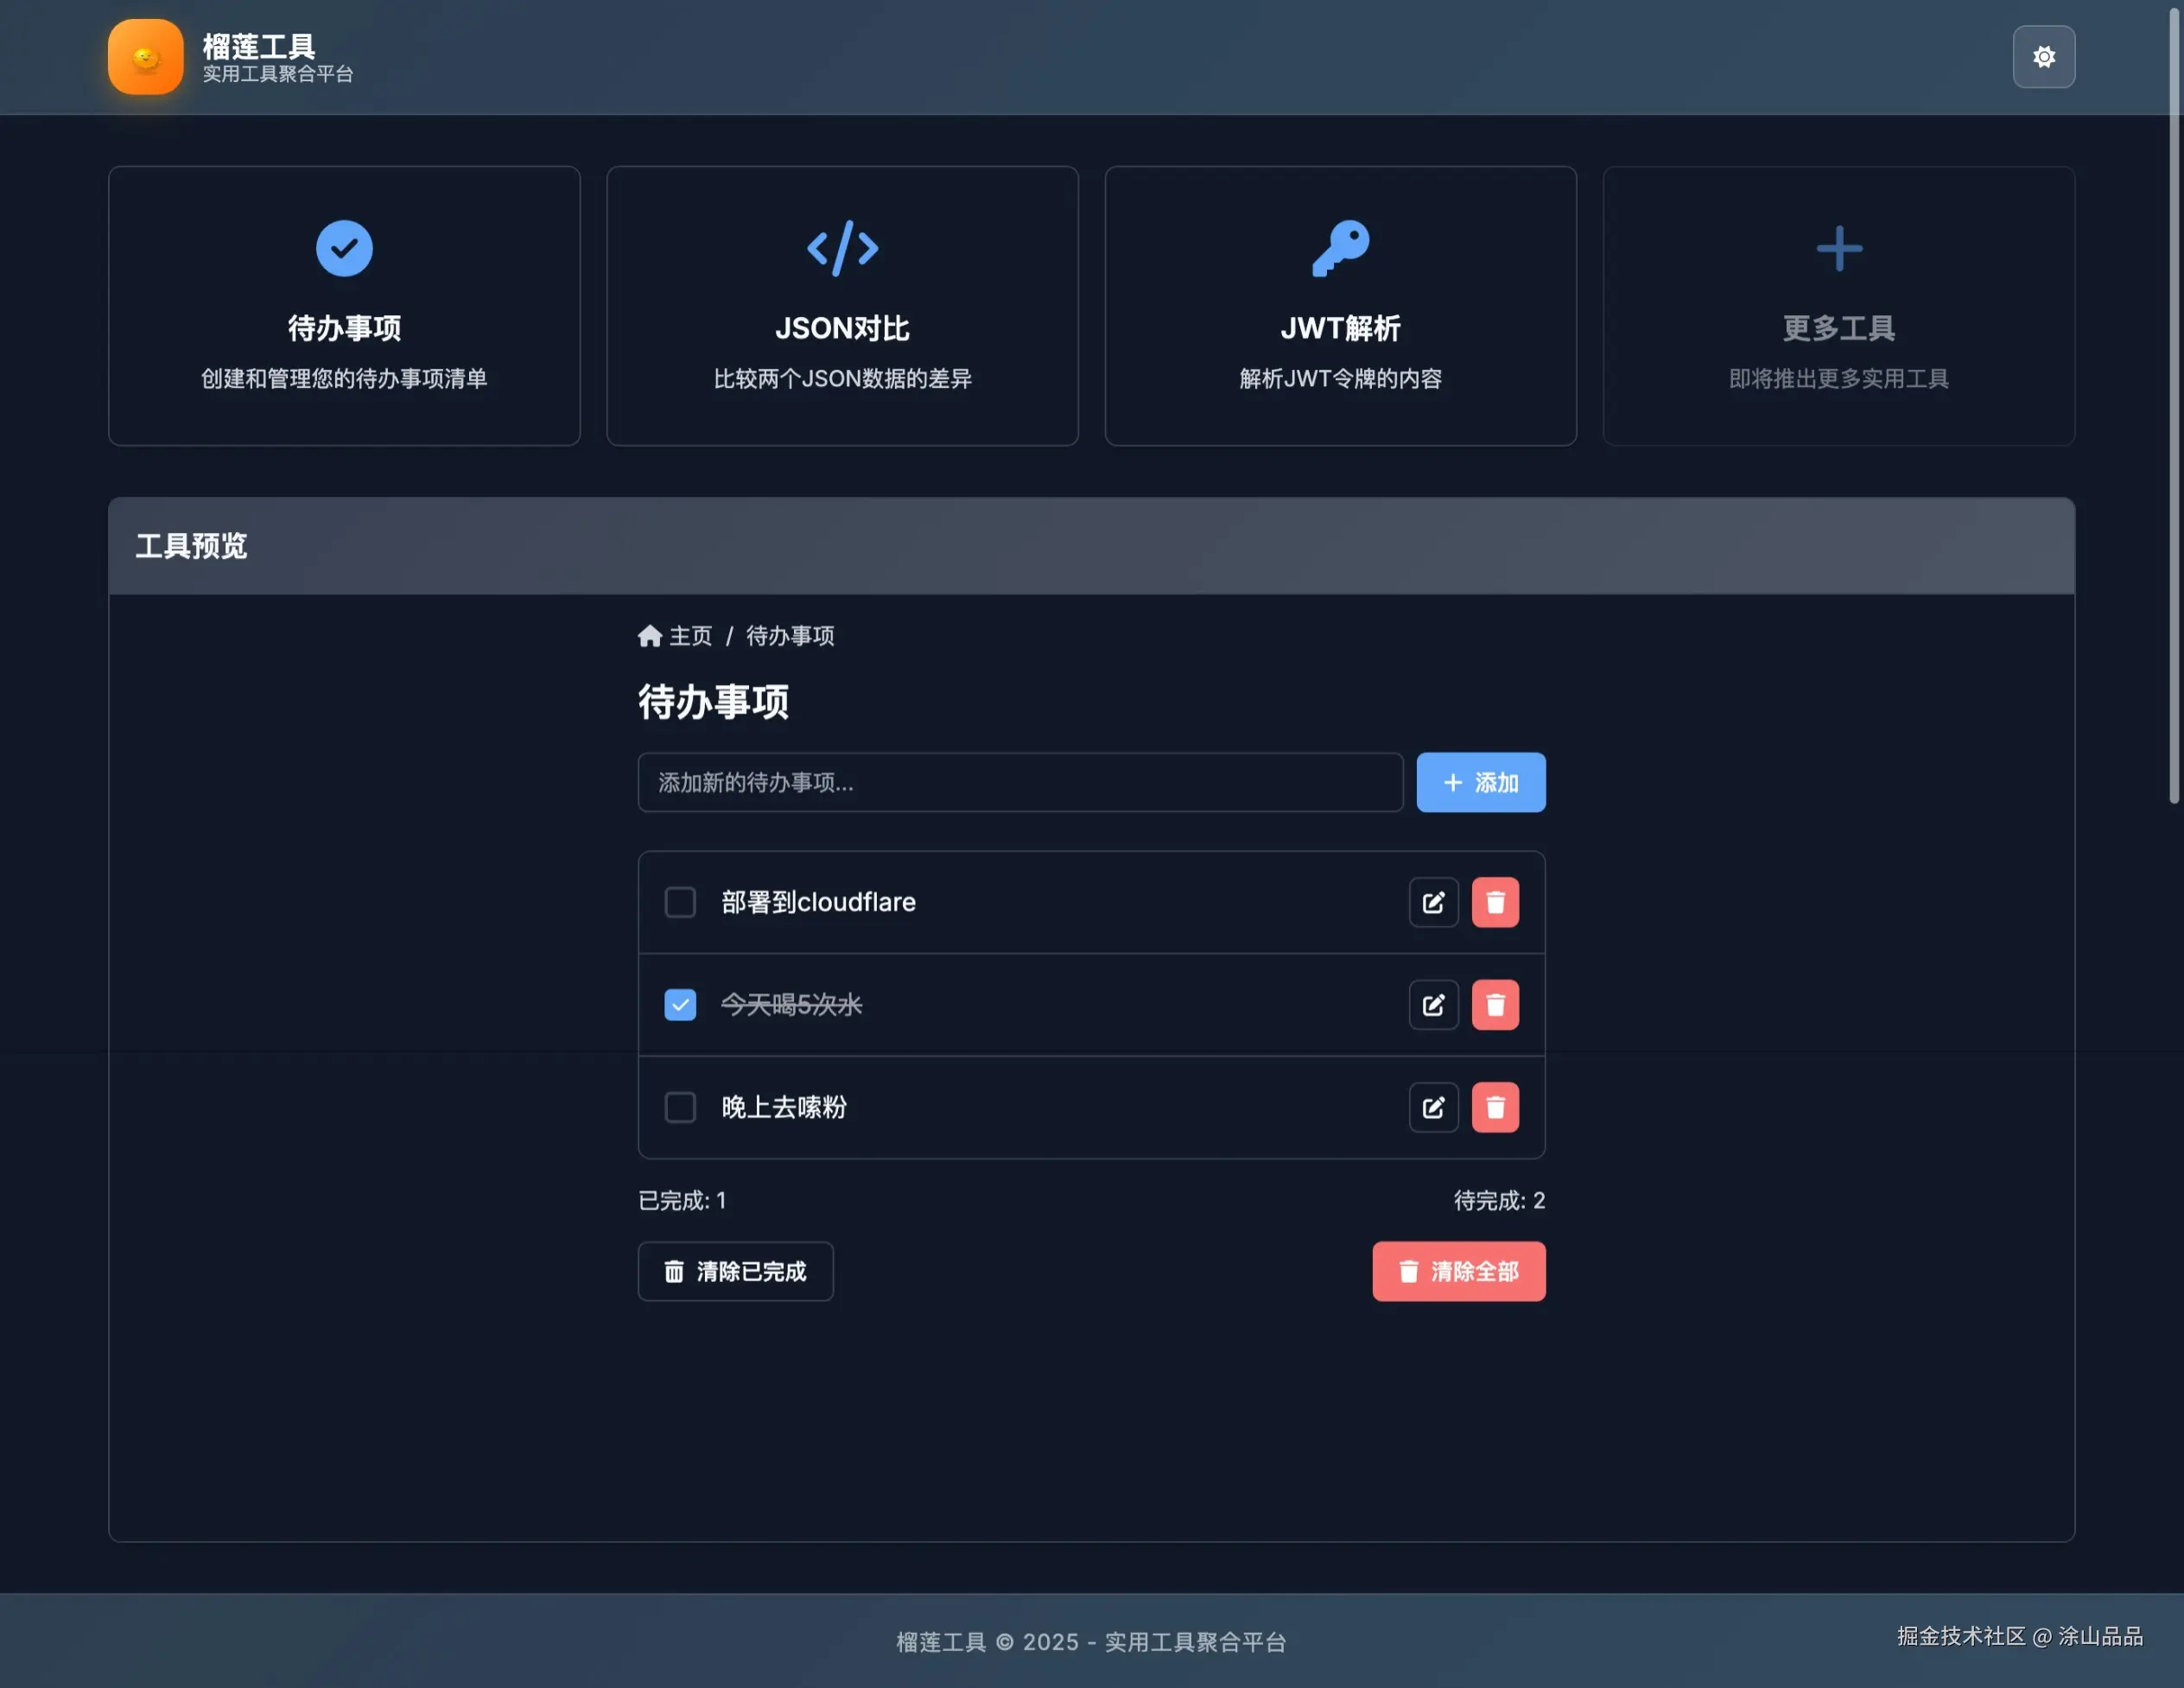This screenshot has width=2184, height=1688.
Task: Click the JWT解析 key icon
Action: tap(1340, 248)
